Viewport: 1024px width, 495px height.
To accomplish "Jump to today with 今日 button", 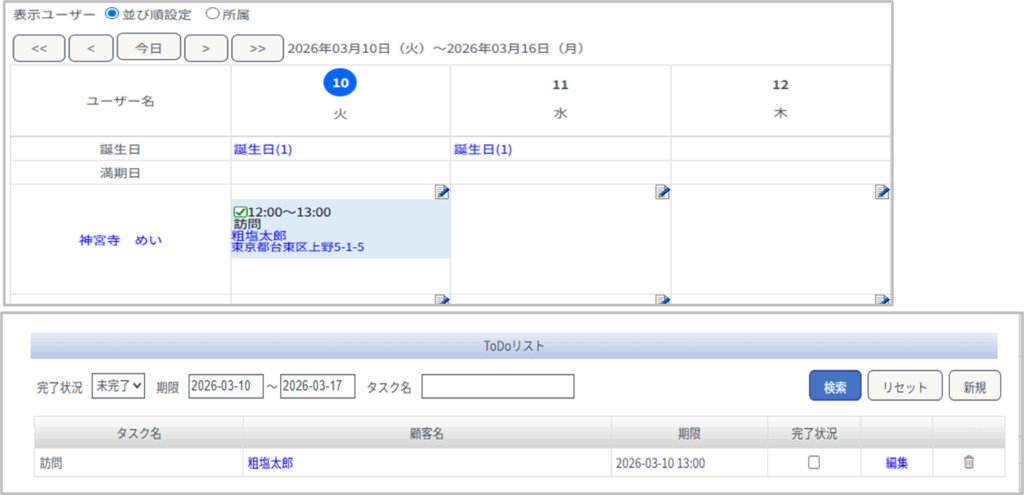I will (x=148, y=47).
